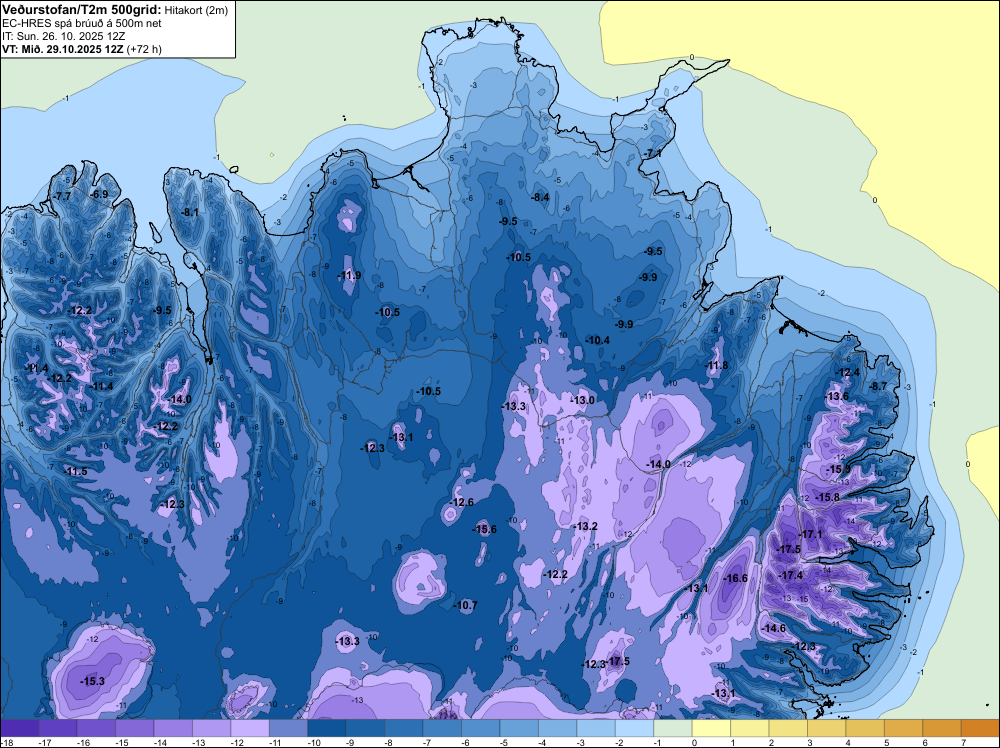
Task: Click the -13.6 temperature label
Action: 837,397
